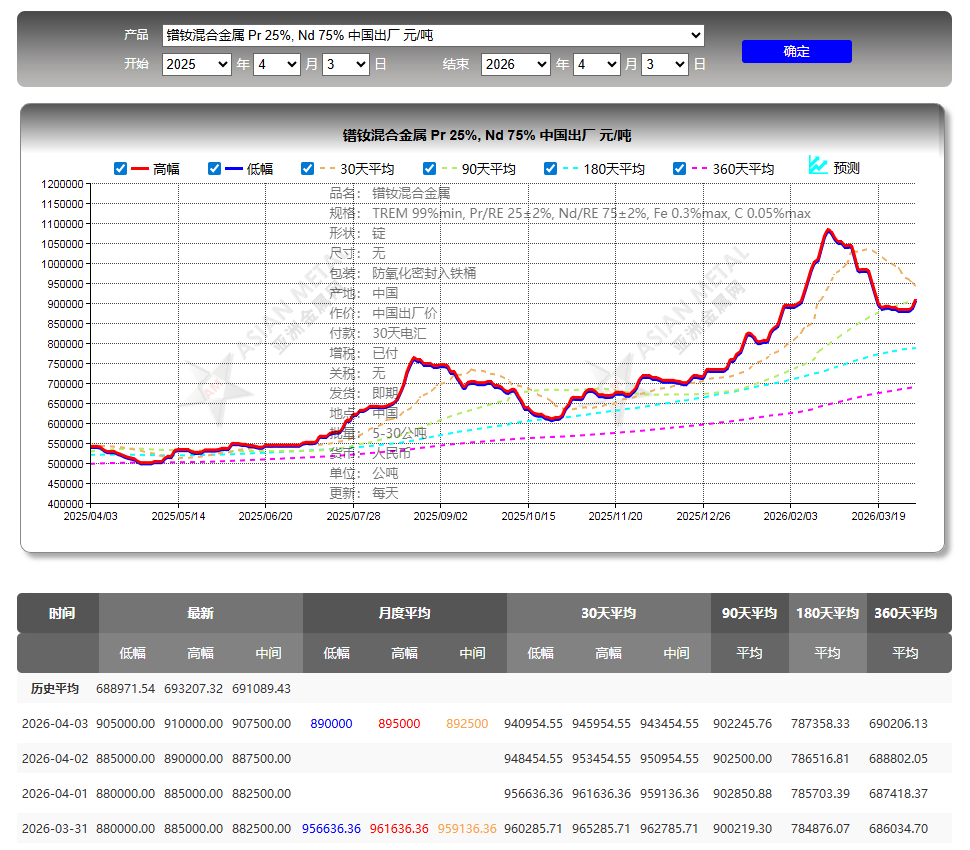Click the 时间 table header
The image size is (970, 850).
tap(62, 613)
